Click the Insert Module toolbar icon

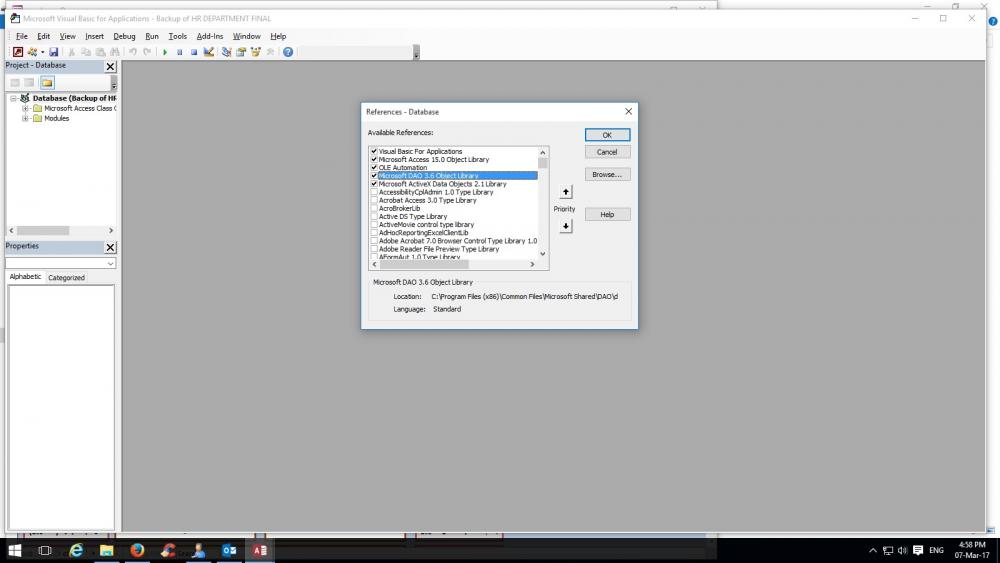(32, 52)
